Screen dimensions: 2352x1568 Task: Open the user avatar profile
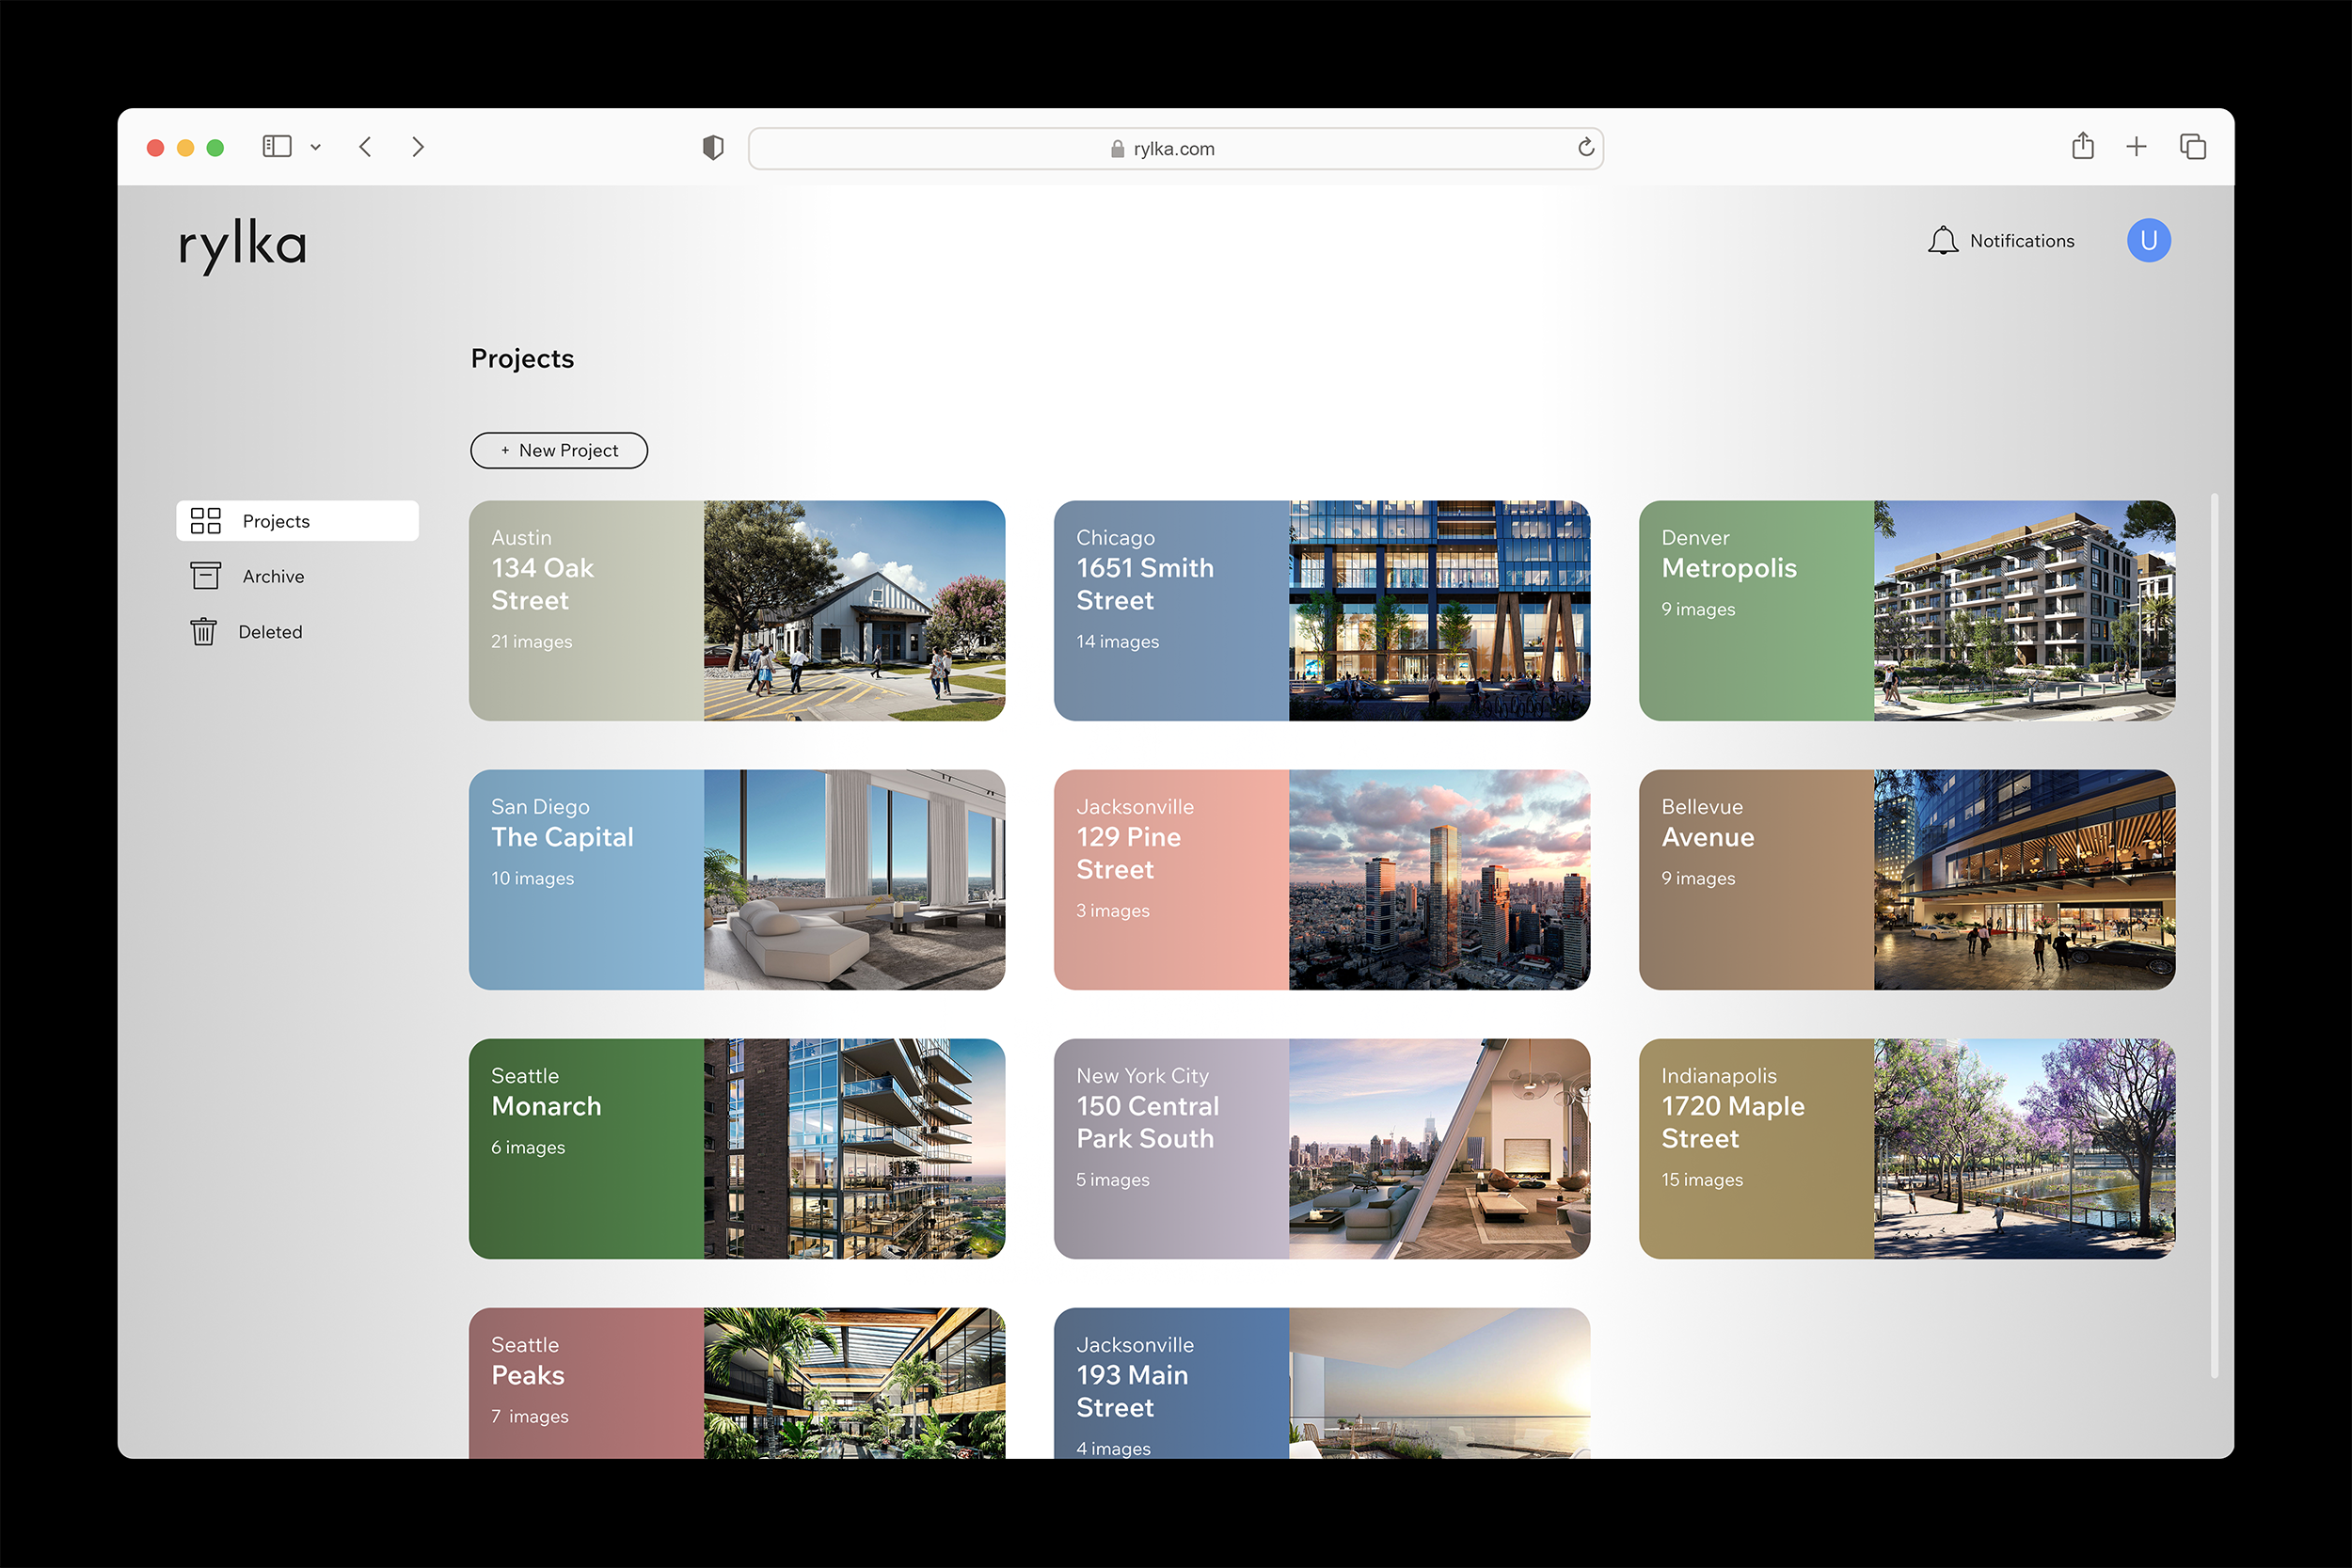pos(2148,241)
